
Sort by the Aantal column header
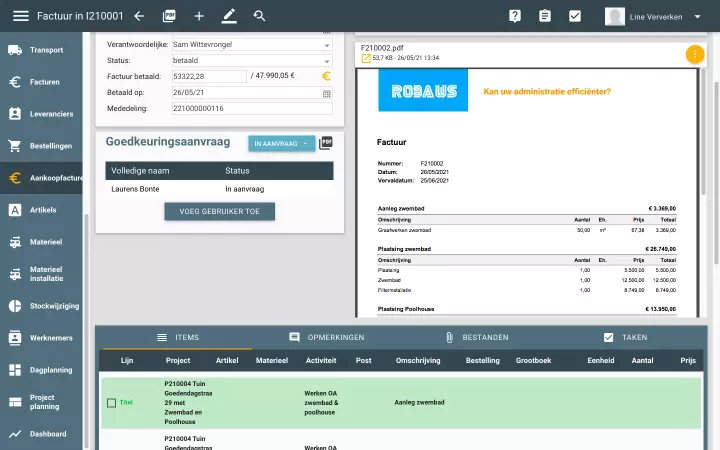click(642, 360)
